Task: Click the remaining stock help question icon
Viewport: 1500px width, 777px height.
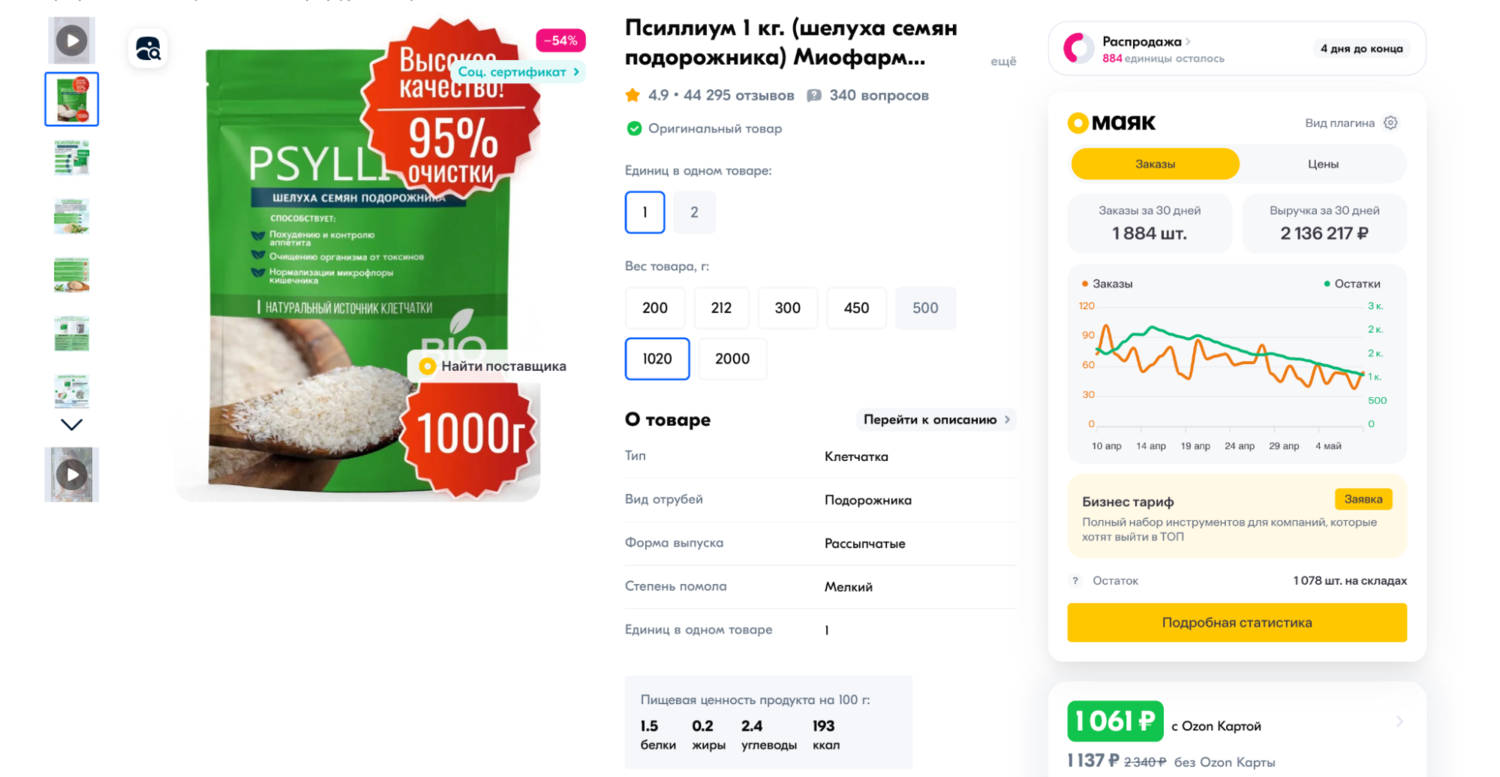Action: click(1075, 581)
